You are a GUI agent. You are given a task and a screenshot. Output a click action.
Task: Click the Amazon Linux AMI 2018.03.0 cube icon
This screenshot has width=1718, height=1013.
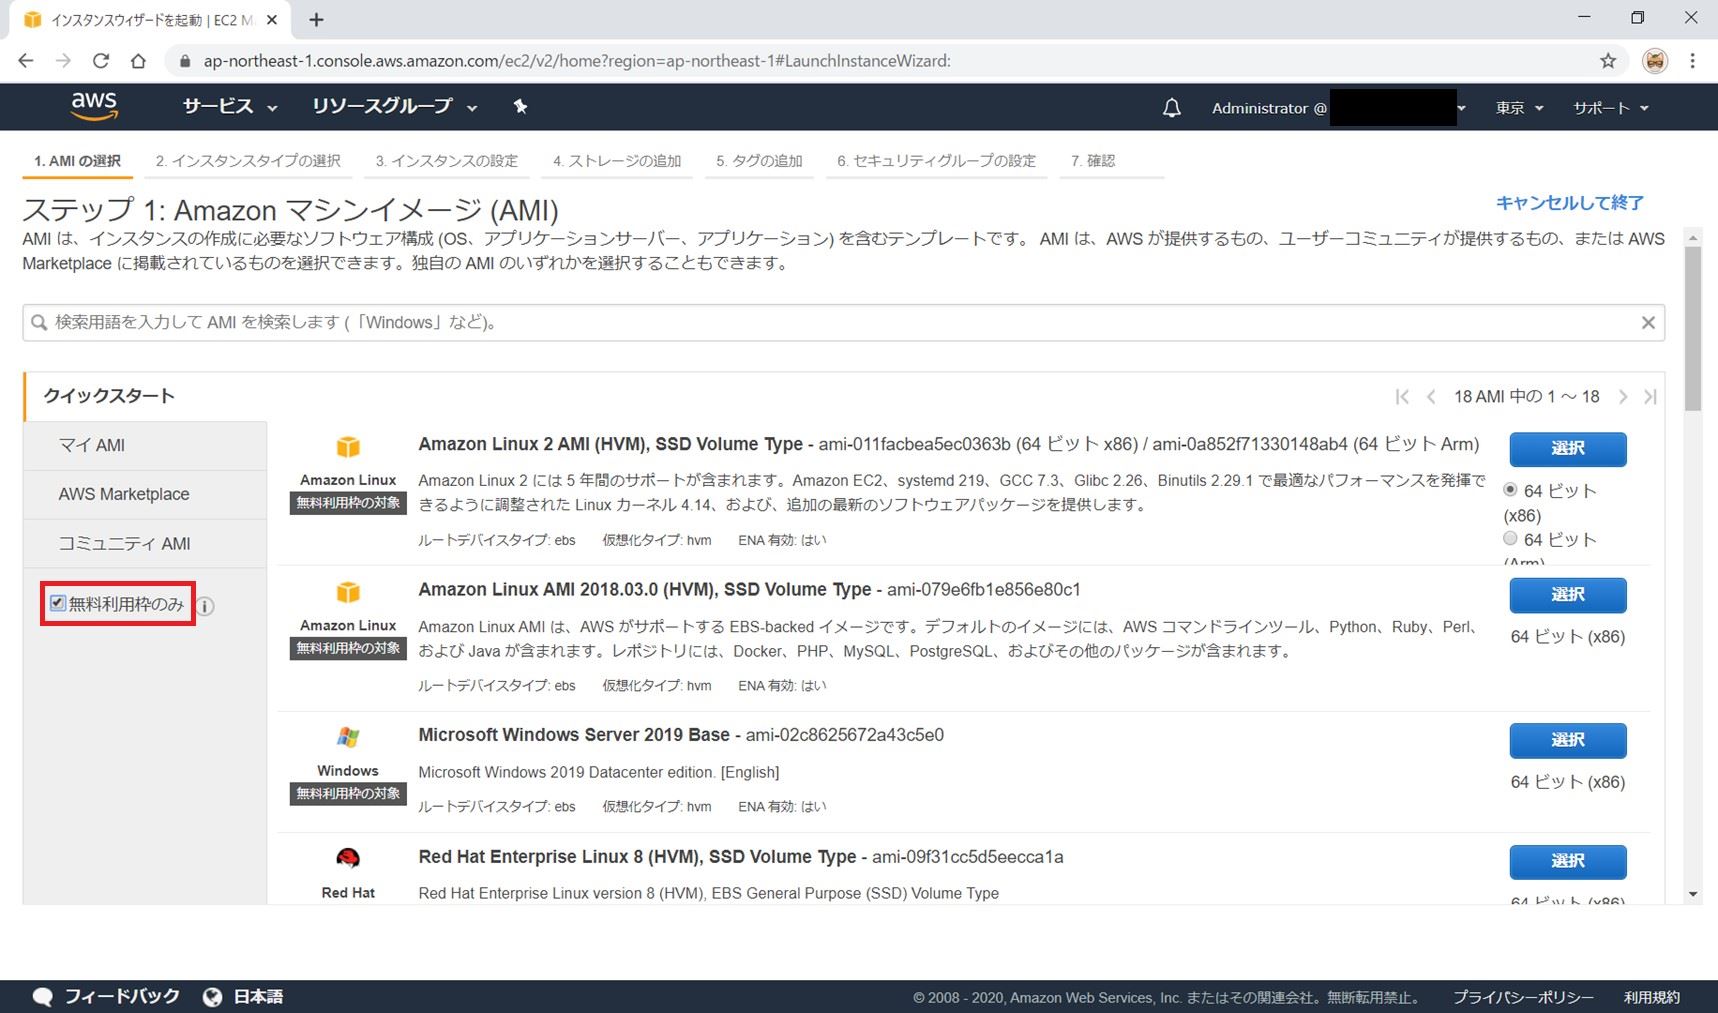348,592
